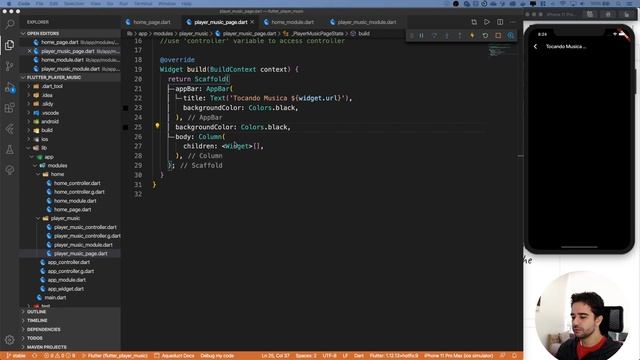
Task: Click the Step Into debug button
Action: [x=447, y=36]
